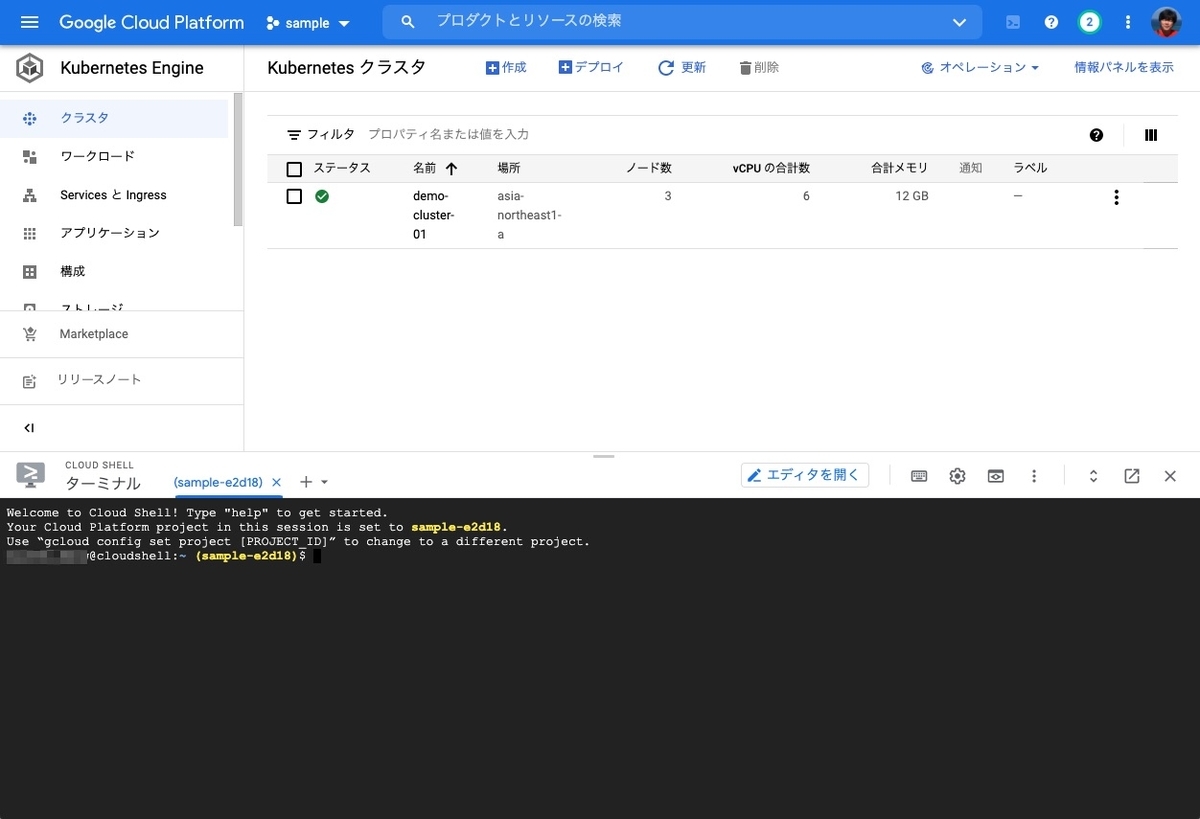This screenshot has height=819, width=1200.
Task: Click the 名前 column sort arrow
Action: pos(453,168)
